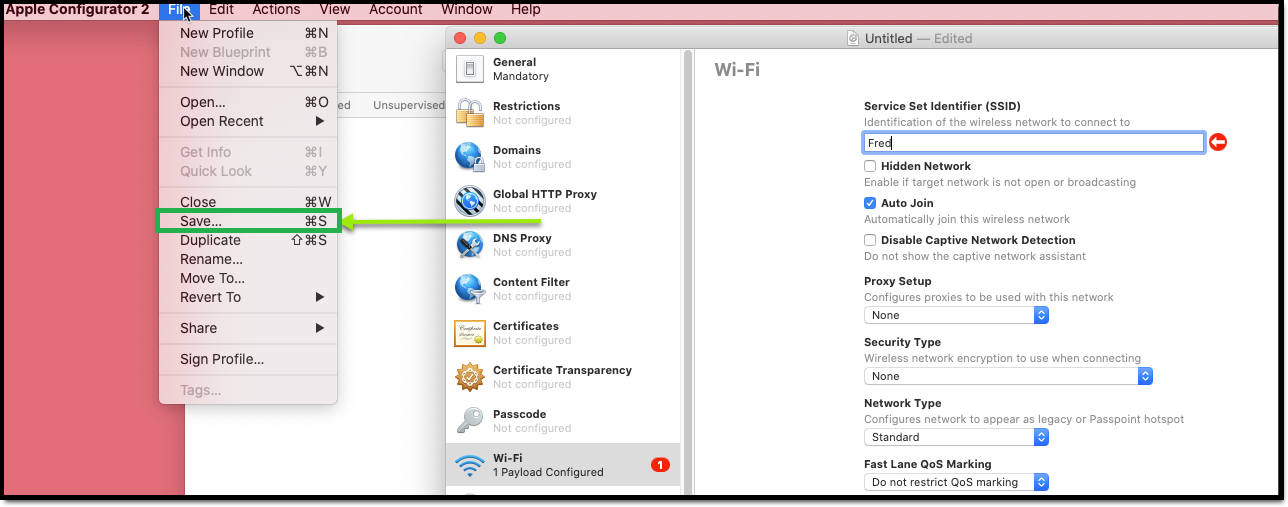Screen dimensions: 1288x507
Task: Open the Fast Lane QoS Marking dropdown
Action: pyautogui.click(x=956, y=482)
